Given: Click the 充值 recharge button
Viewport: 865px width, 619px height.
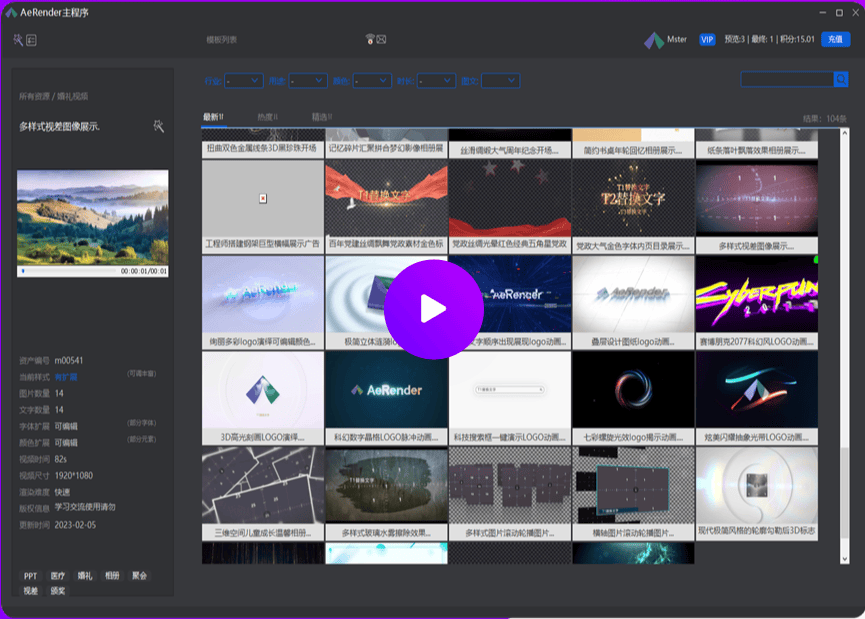Looking at the screenshot, I should [x=834, y=40].
